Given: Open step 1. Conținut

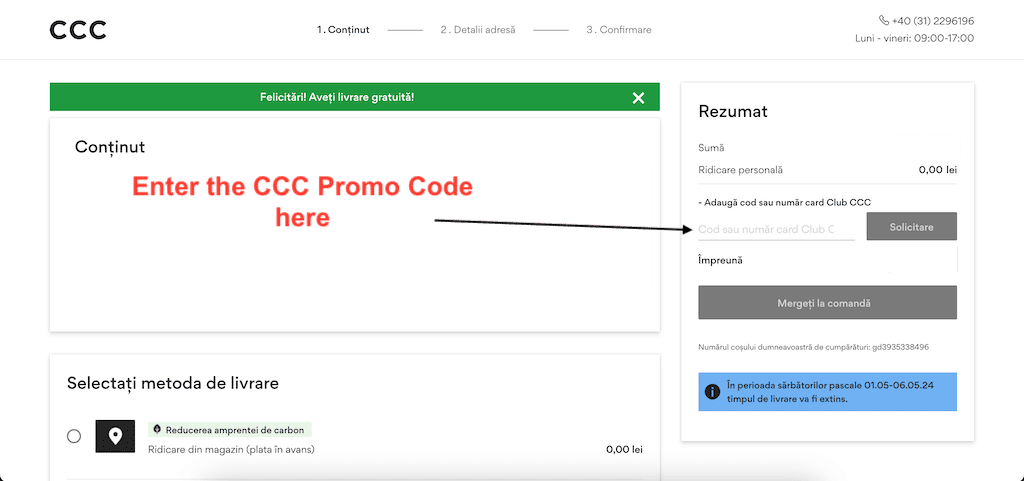Looking at the screenshot, I should [343, 30].
